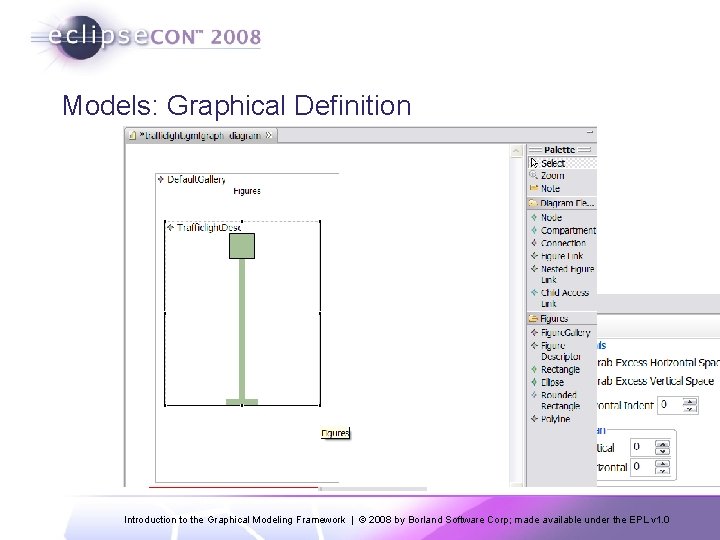Image resolution: width=720 pixels, height=540 pixels.
Task: Minimize the editor area
Action: pos(590,132)
